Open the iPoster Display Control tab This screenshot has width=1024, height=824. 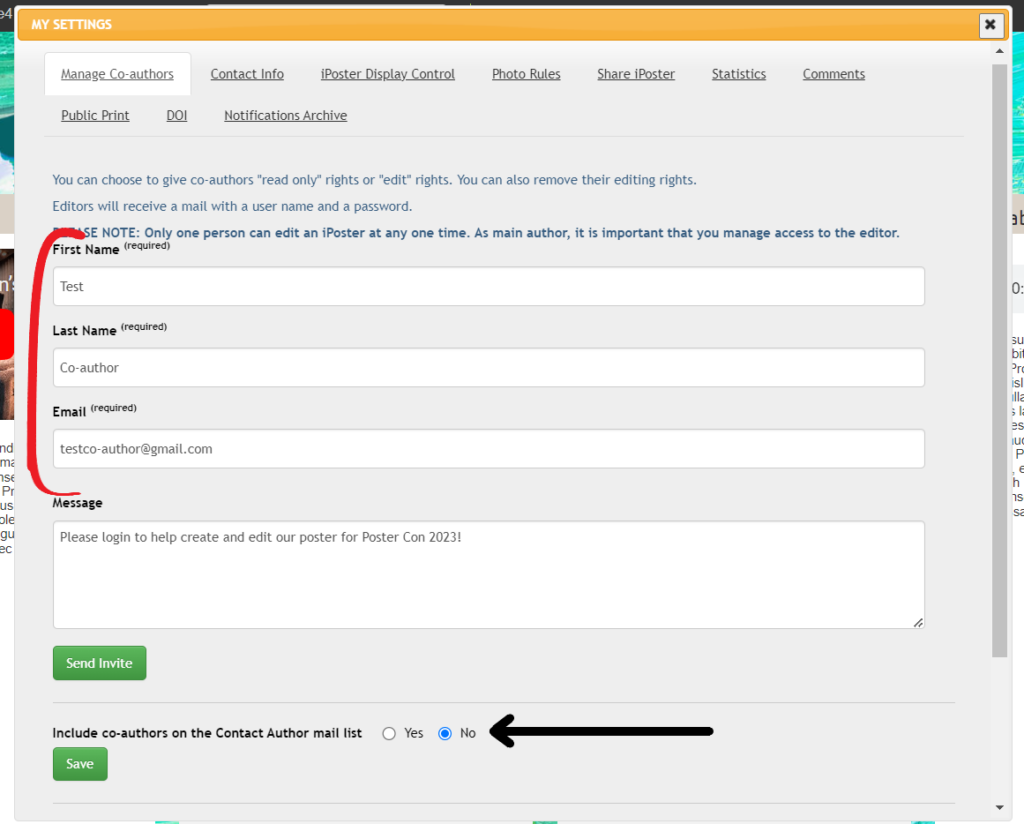387,73
